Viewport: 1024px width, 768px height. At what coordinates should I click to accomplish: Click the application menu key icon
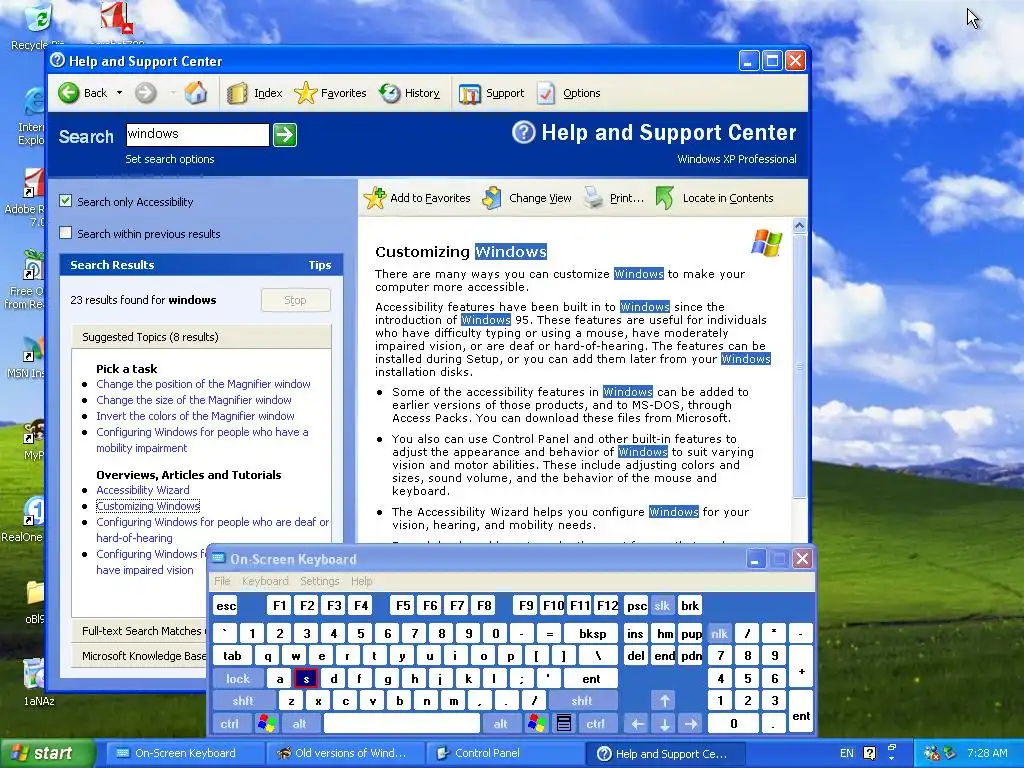pos(564,724)
